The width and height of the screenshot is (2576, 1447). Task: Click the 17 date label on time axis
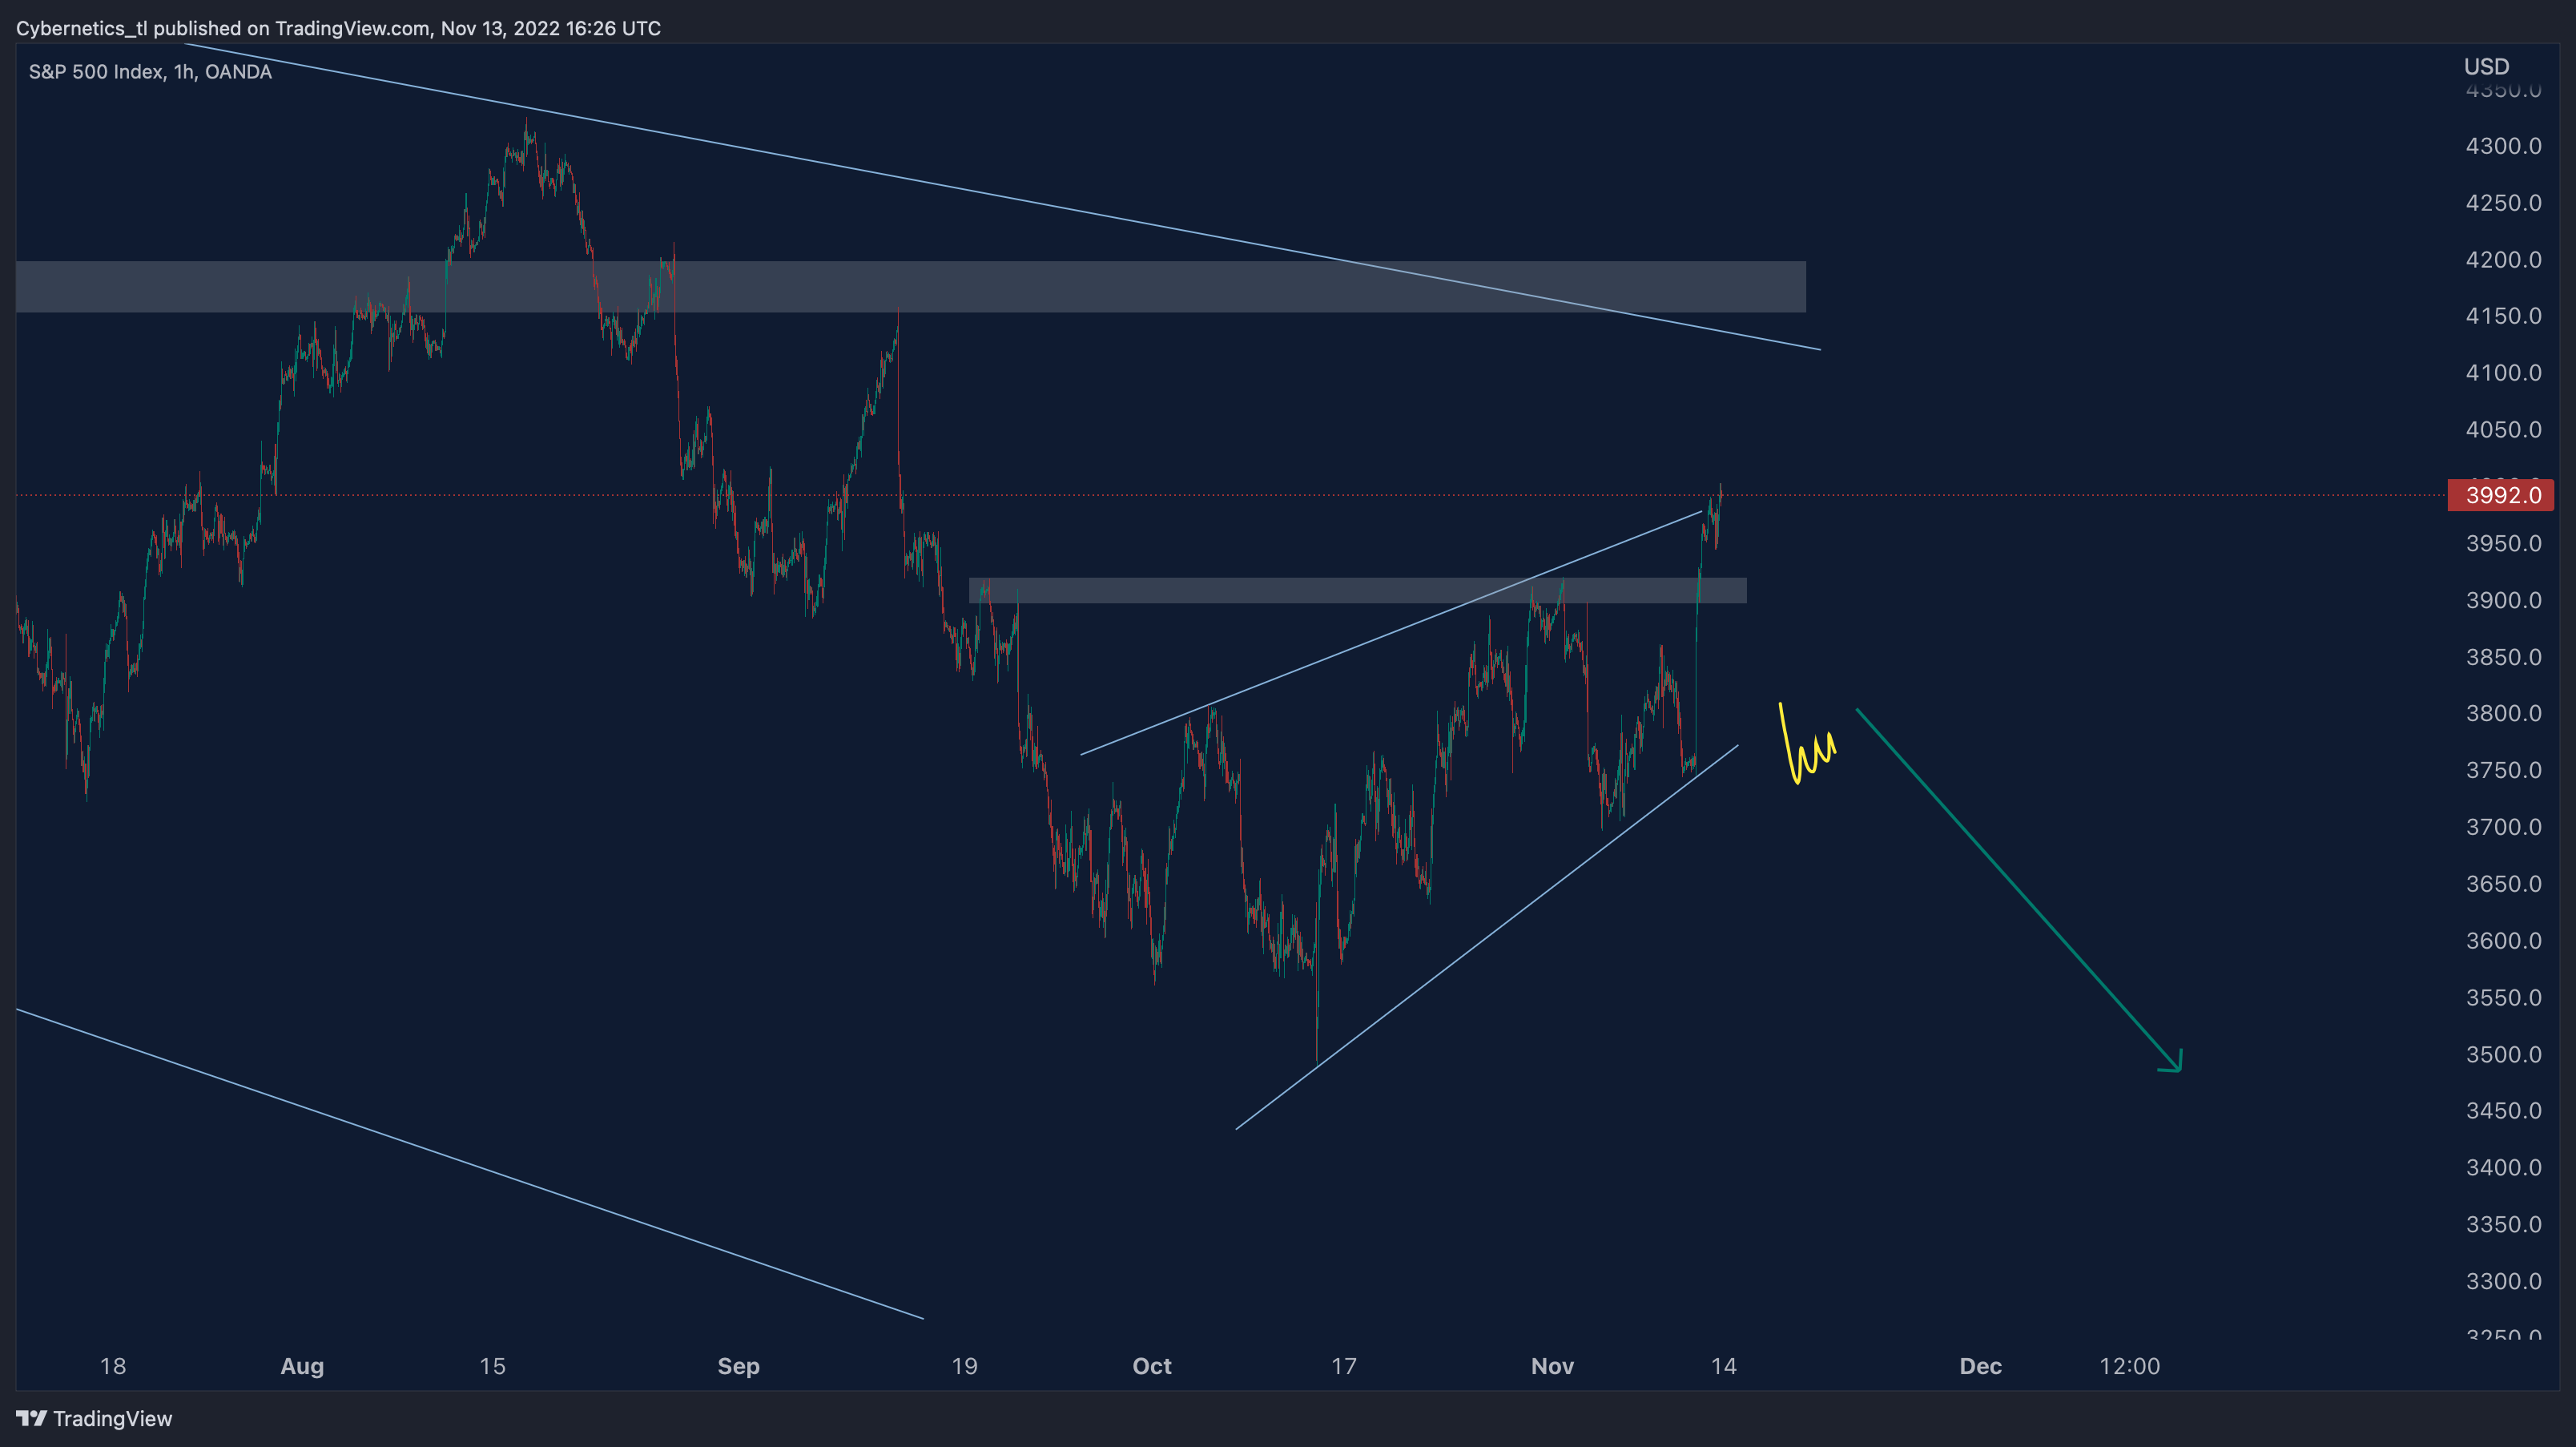coord(1344,1367)
